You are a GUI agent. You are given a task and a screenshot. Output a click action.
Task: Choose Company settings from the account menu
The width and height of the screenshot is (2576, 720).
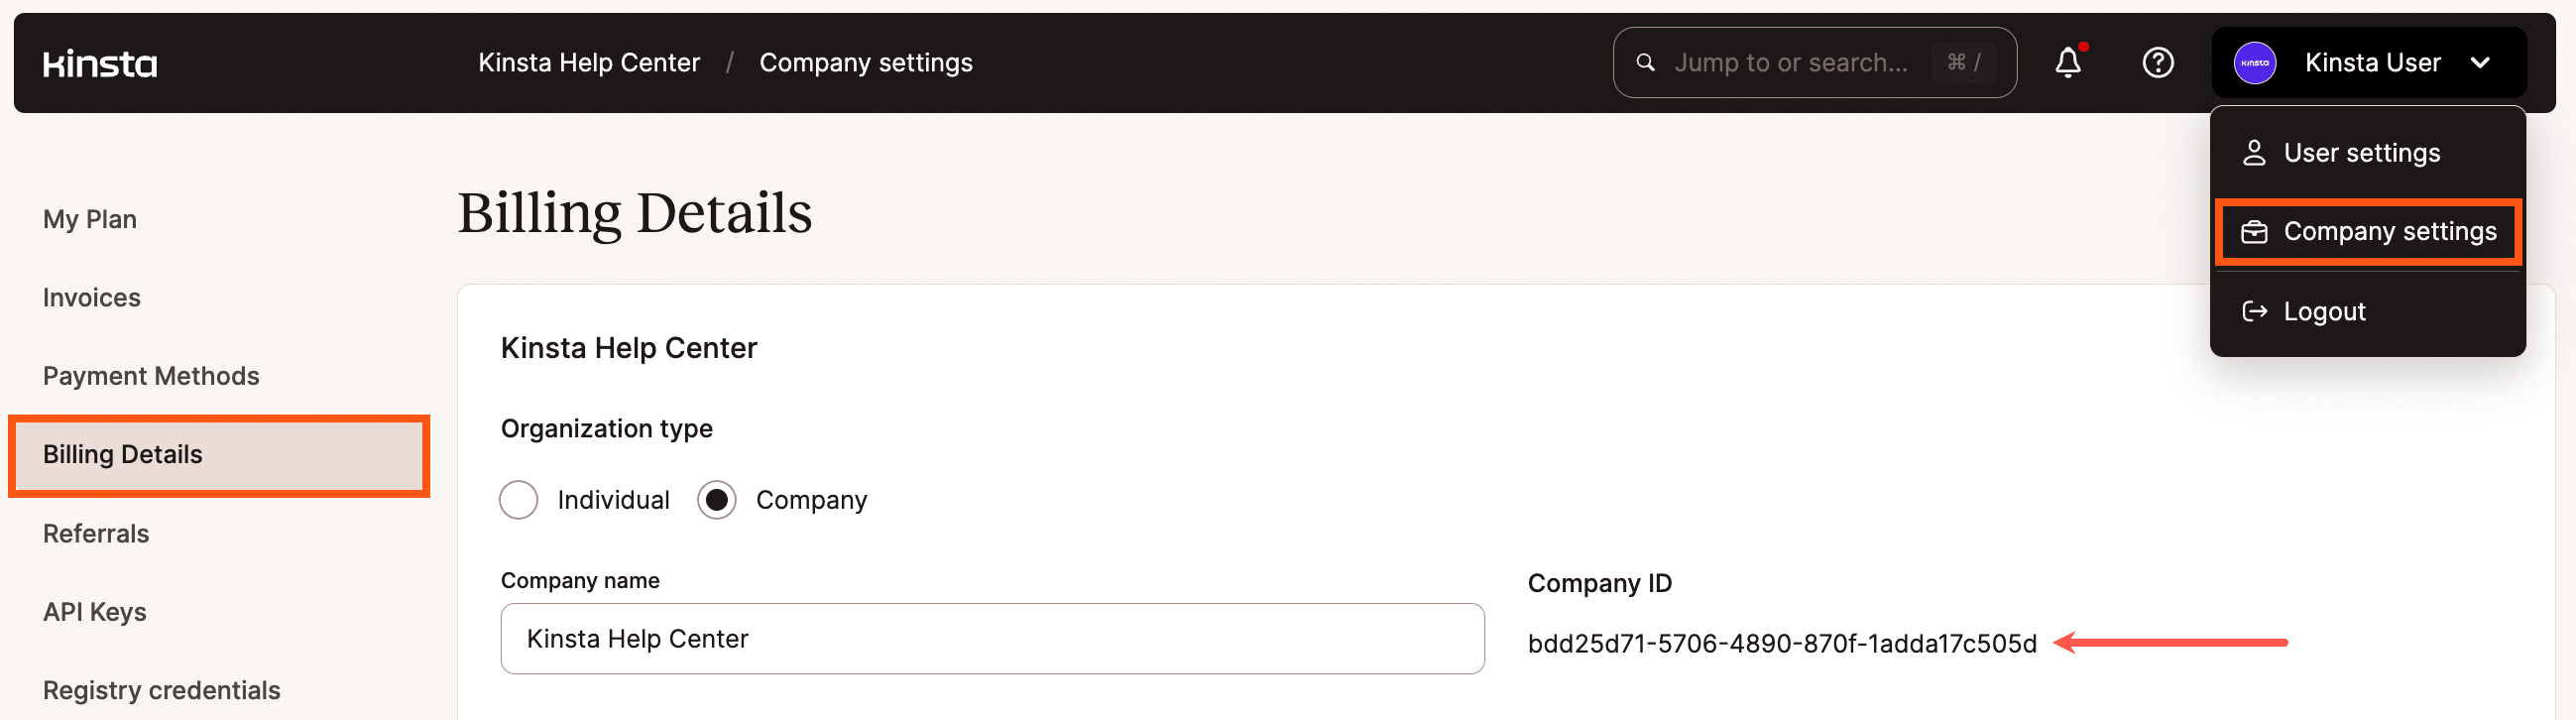pos(2390,231)
